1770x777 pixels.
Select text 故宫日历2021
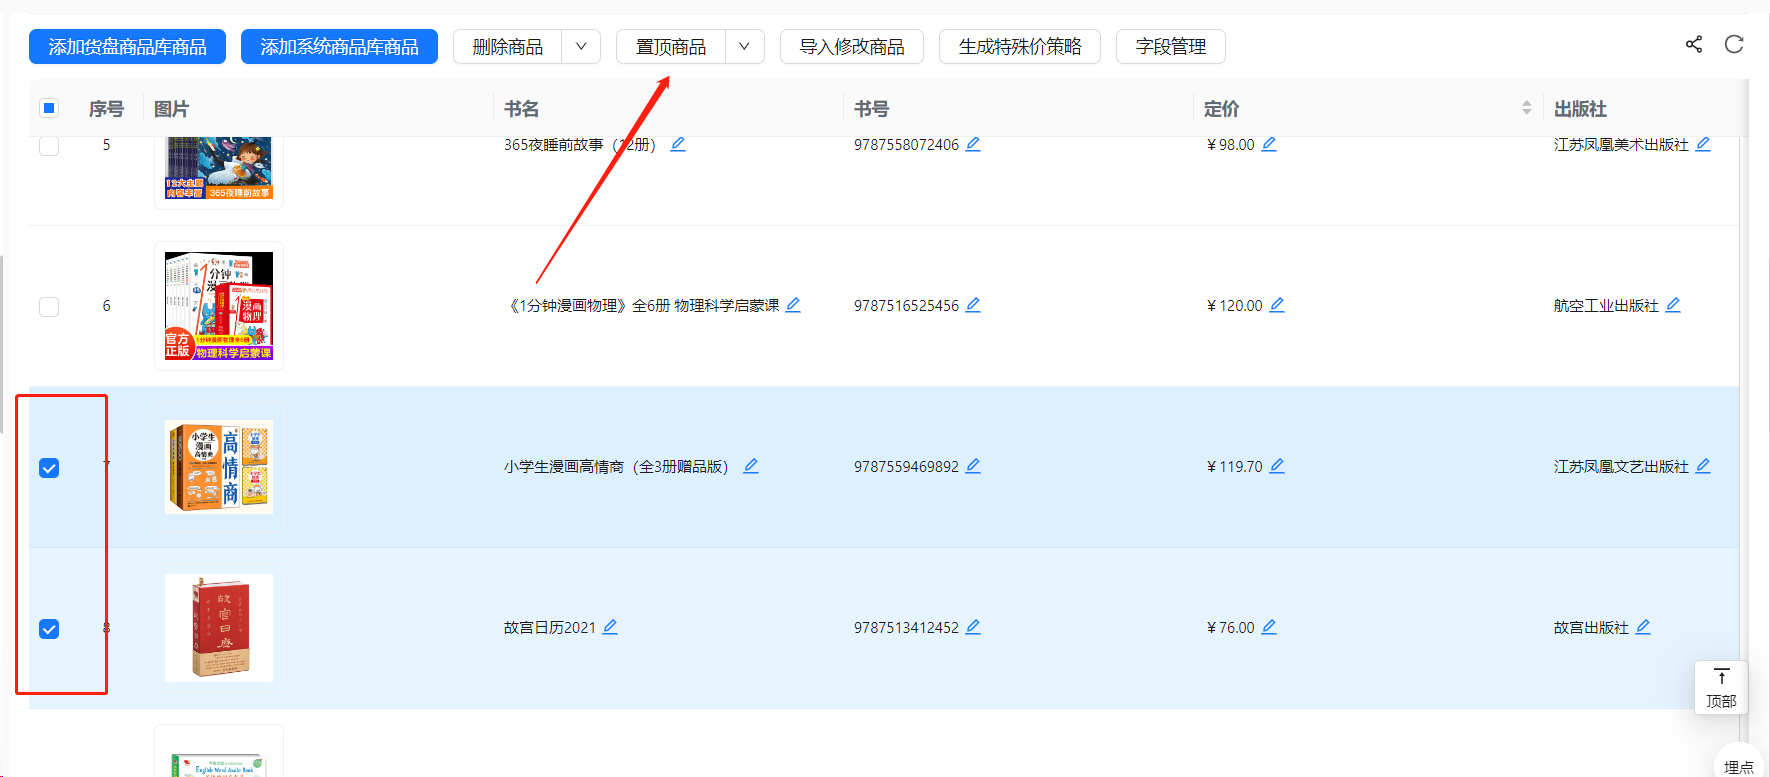tap(549, 628)
